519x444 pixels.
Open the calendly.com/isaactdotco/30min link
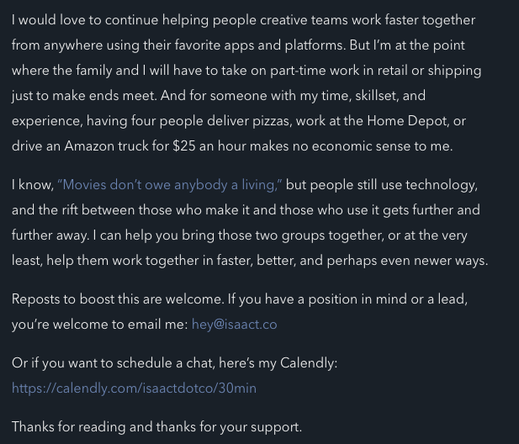pos(134,388)
